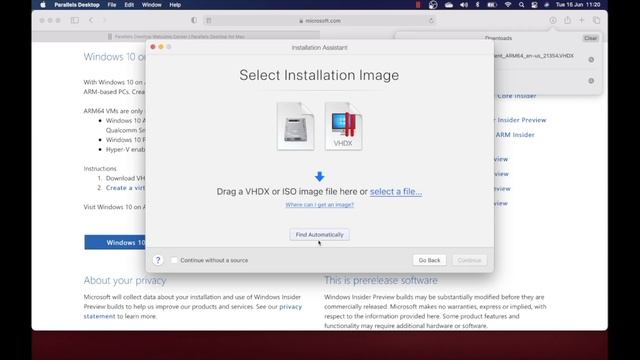
Task: Click the Bluetooth menu bar icon
Action: click(478, 5)
